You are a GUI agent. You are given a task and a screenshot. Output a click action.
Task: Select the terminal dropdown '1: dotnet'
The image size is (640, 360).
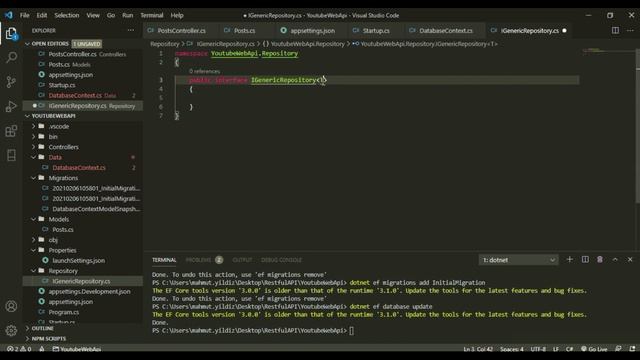518,260
